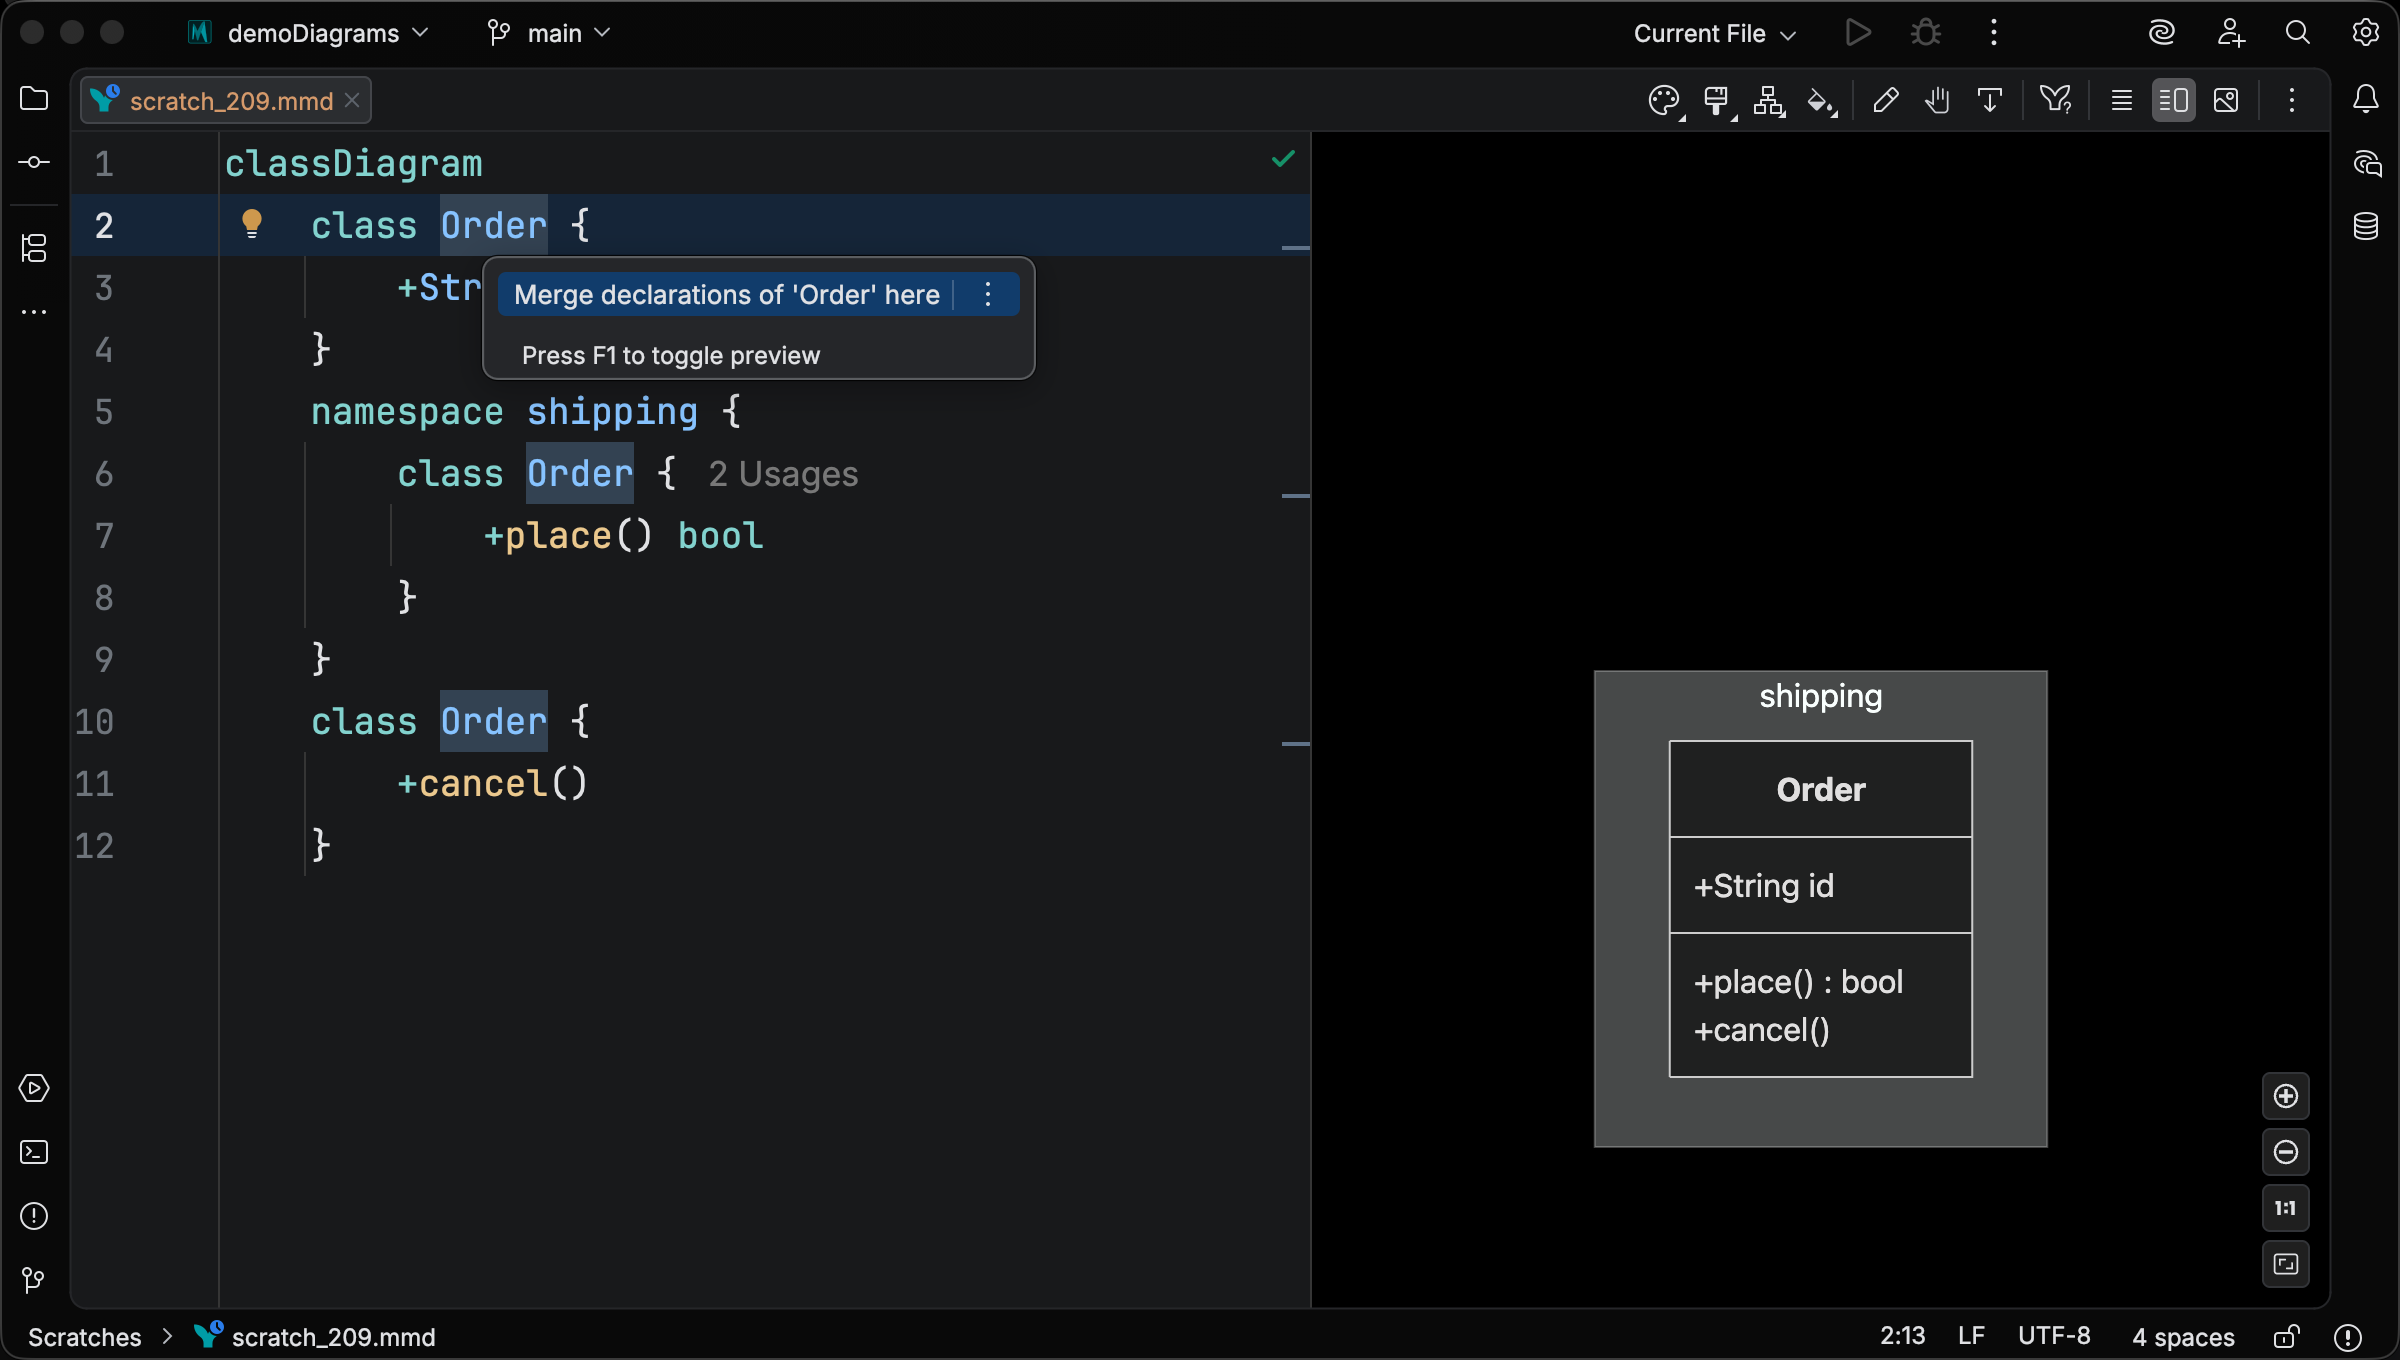Click the green inspection checkmark
Viewport: 2400px width, 1360px height.
click(1283, 159)
